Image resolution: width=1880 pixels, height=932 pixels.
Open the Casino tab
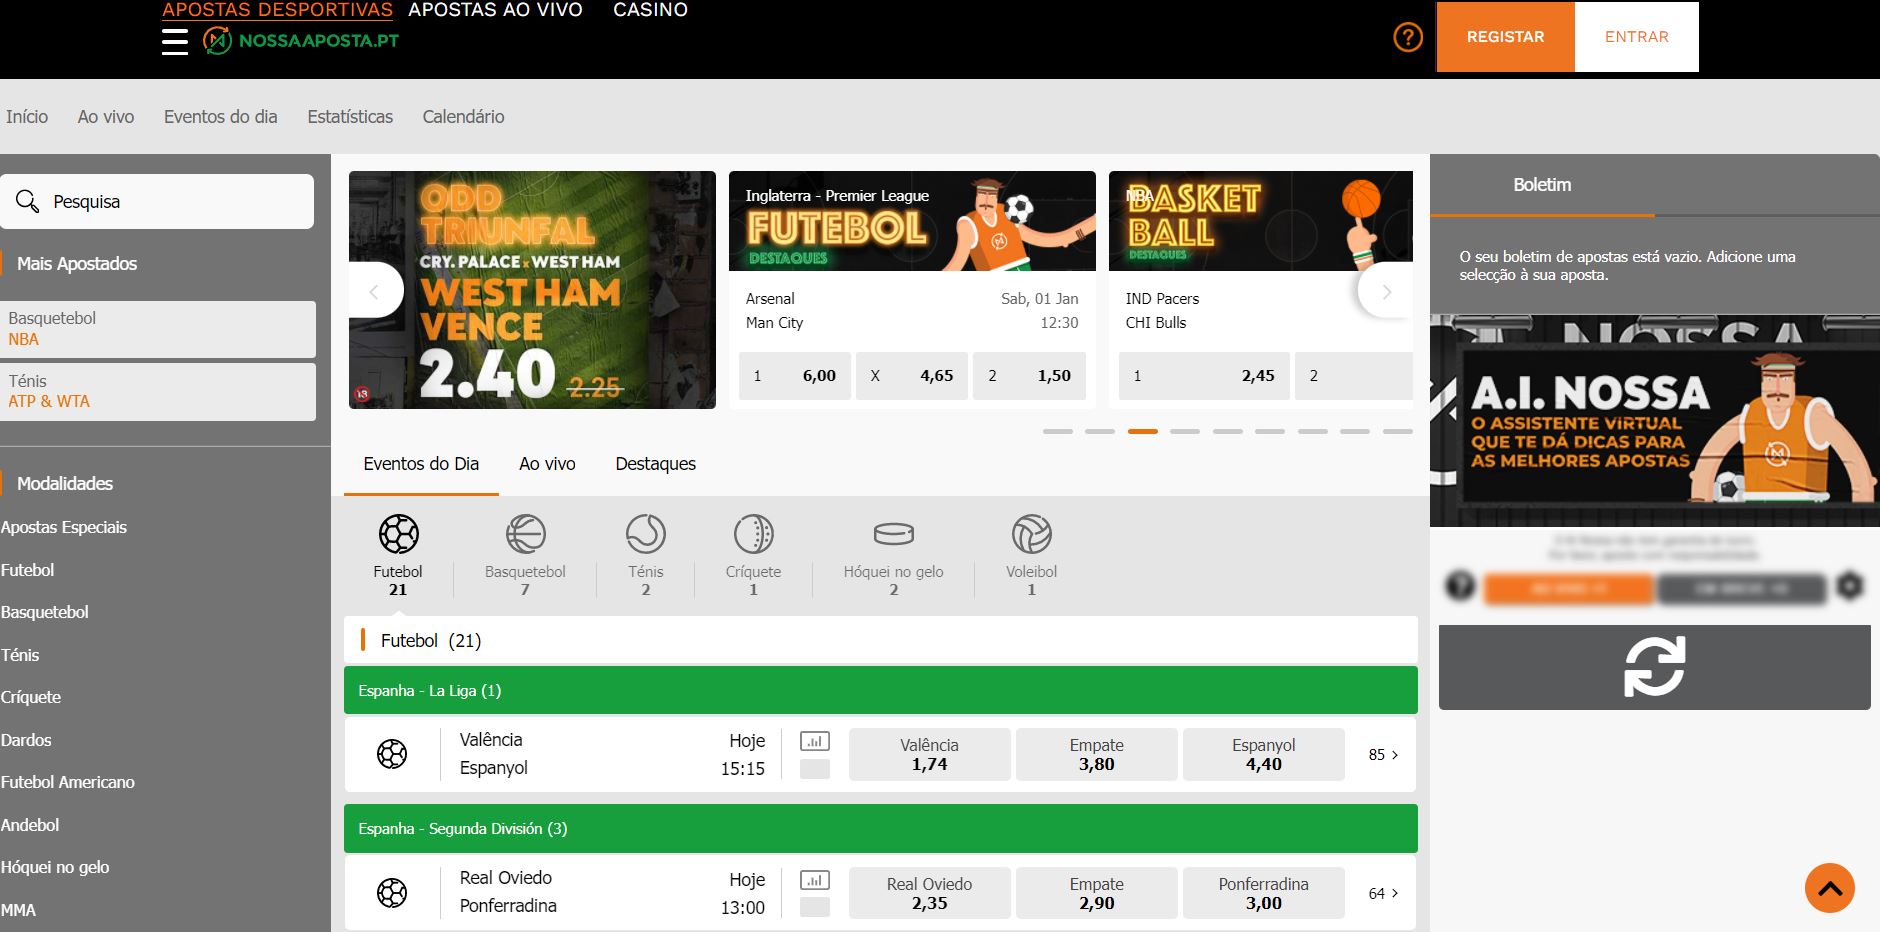650,10
